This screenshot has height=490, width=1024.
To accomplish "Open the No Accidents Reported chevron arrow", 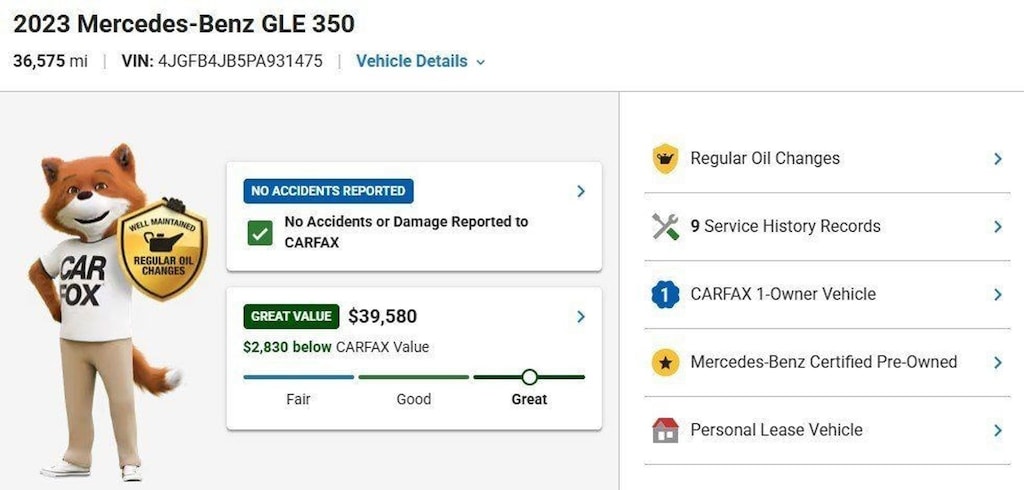I will 581,191.
